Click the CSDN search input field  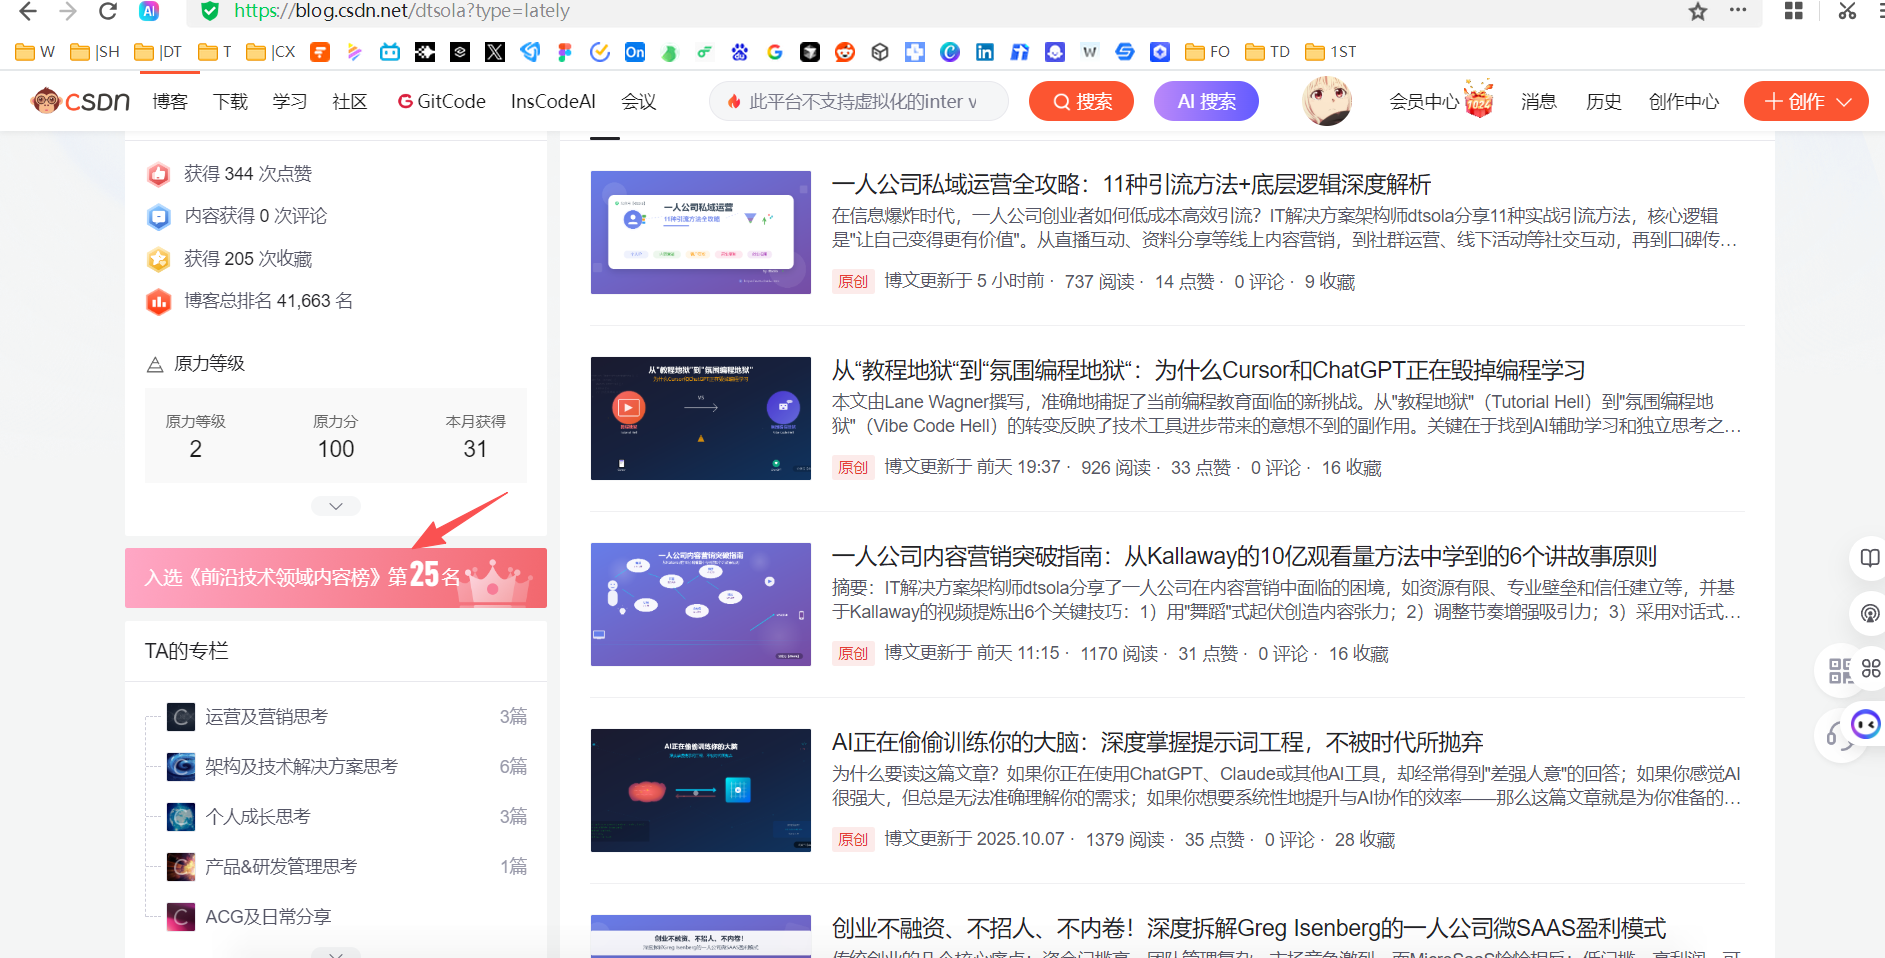(858, 101)
